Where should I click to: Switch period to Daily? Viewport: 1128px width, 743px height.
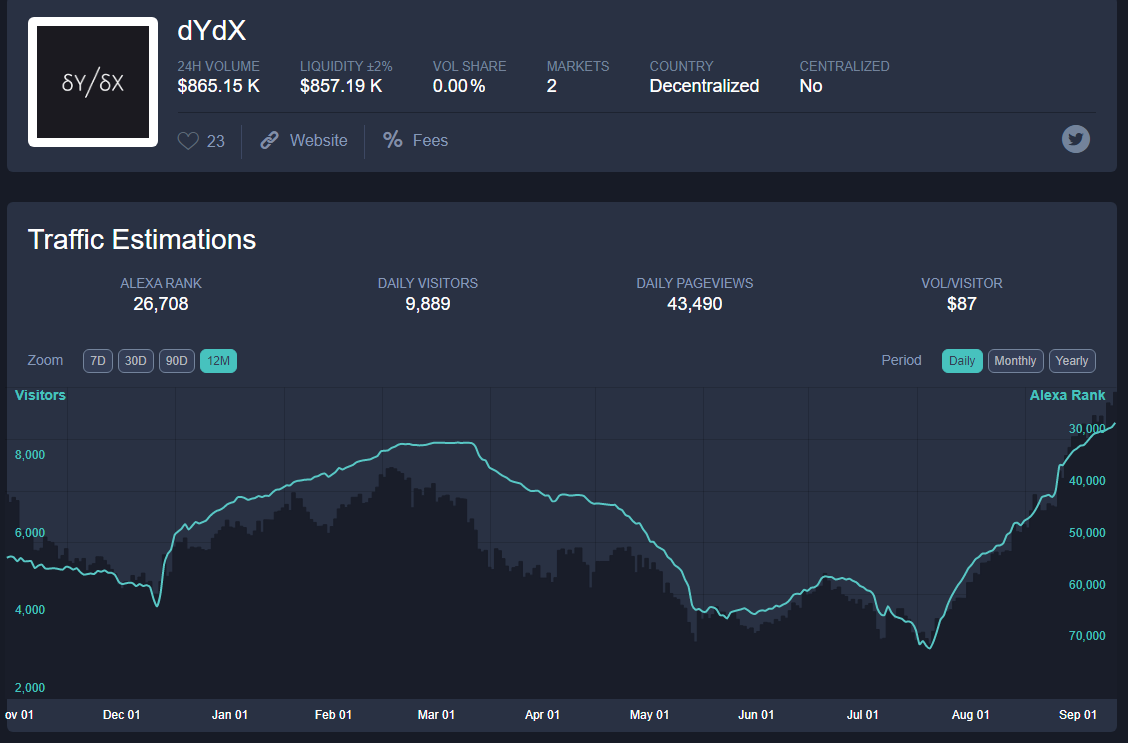click(x=962, y=360)
